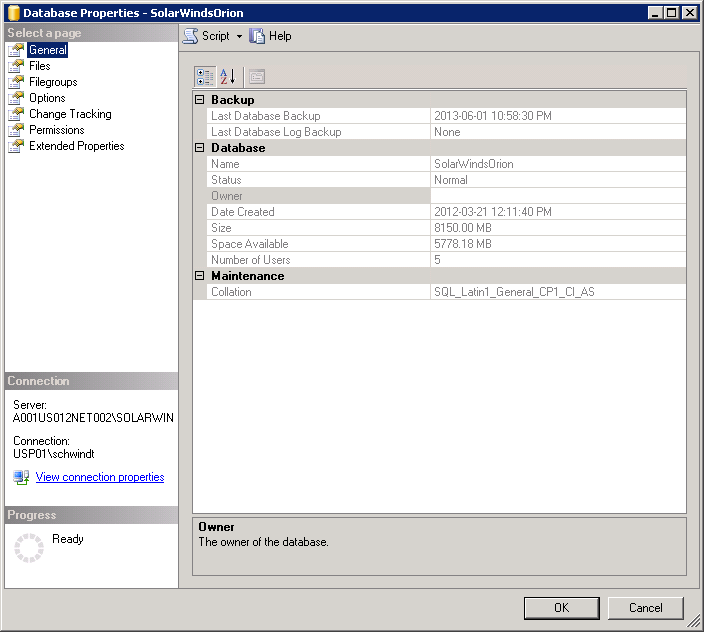Collapse the Database section
This screenshot has width=704, height=632.
point(200,148)
